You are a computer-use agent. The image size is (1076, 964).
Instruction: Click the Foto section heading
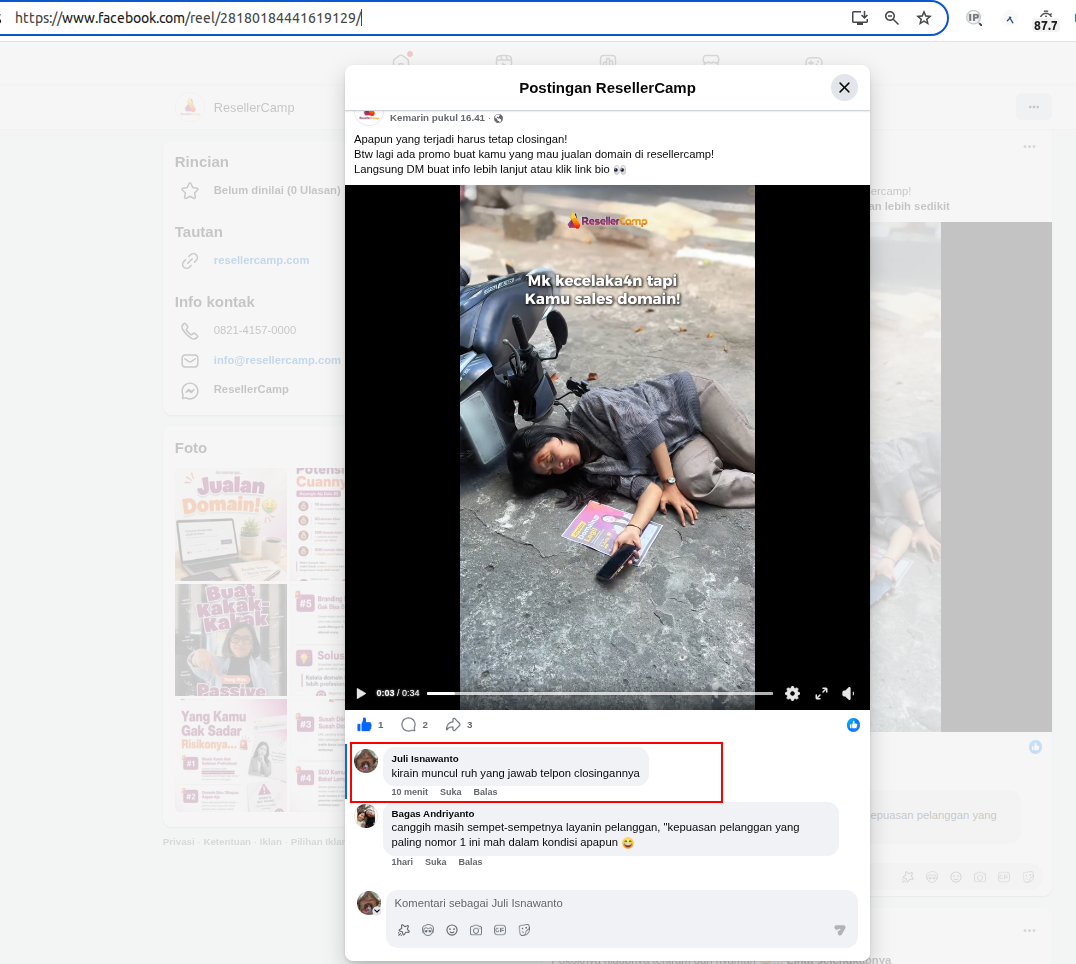[x=191, y=448]
